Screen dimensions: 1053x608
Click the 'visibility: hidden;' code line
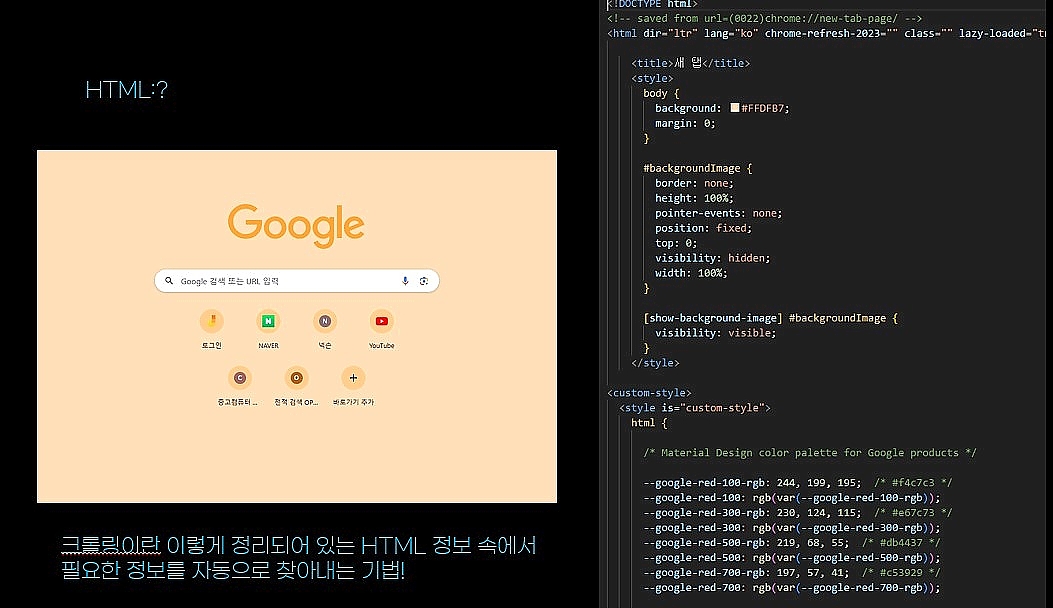713,257
